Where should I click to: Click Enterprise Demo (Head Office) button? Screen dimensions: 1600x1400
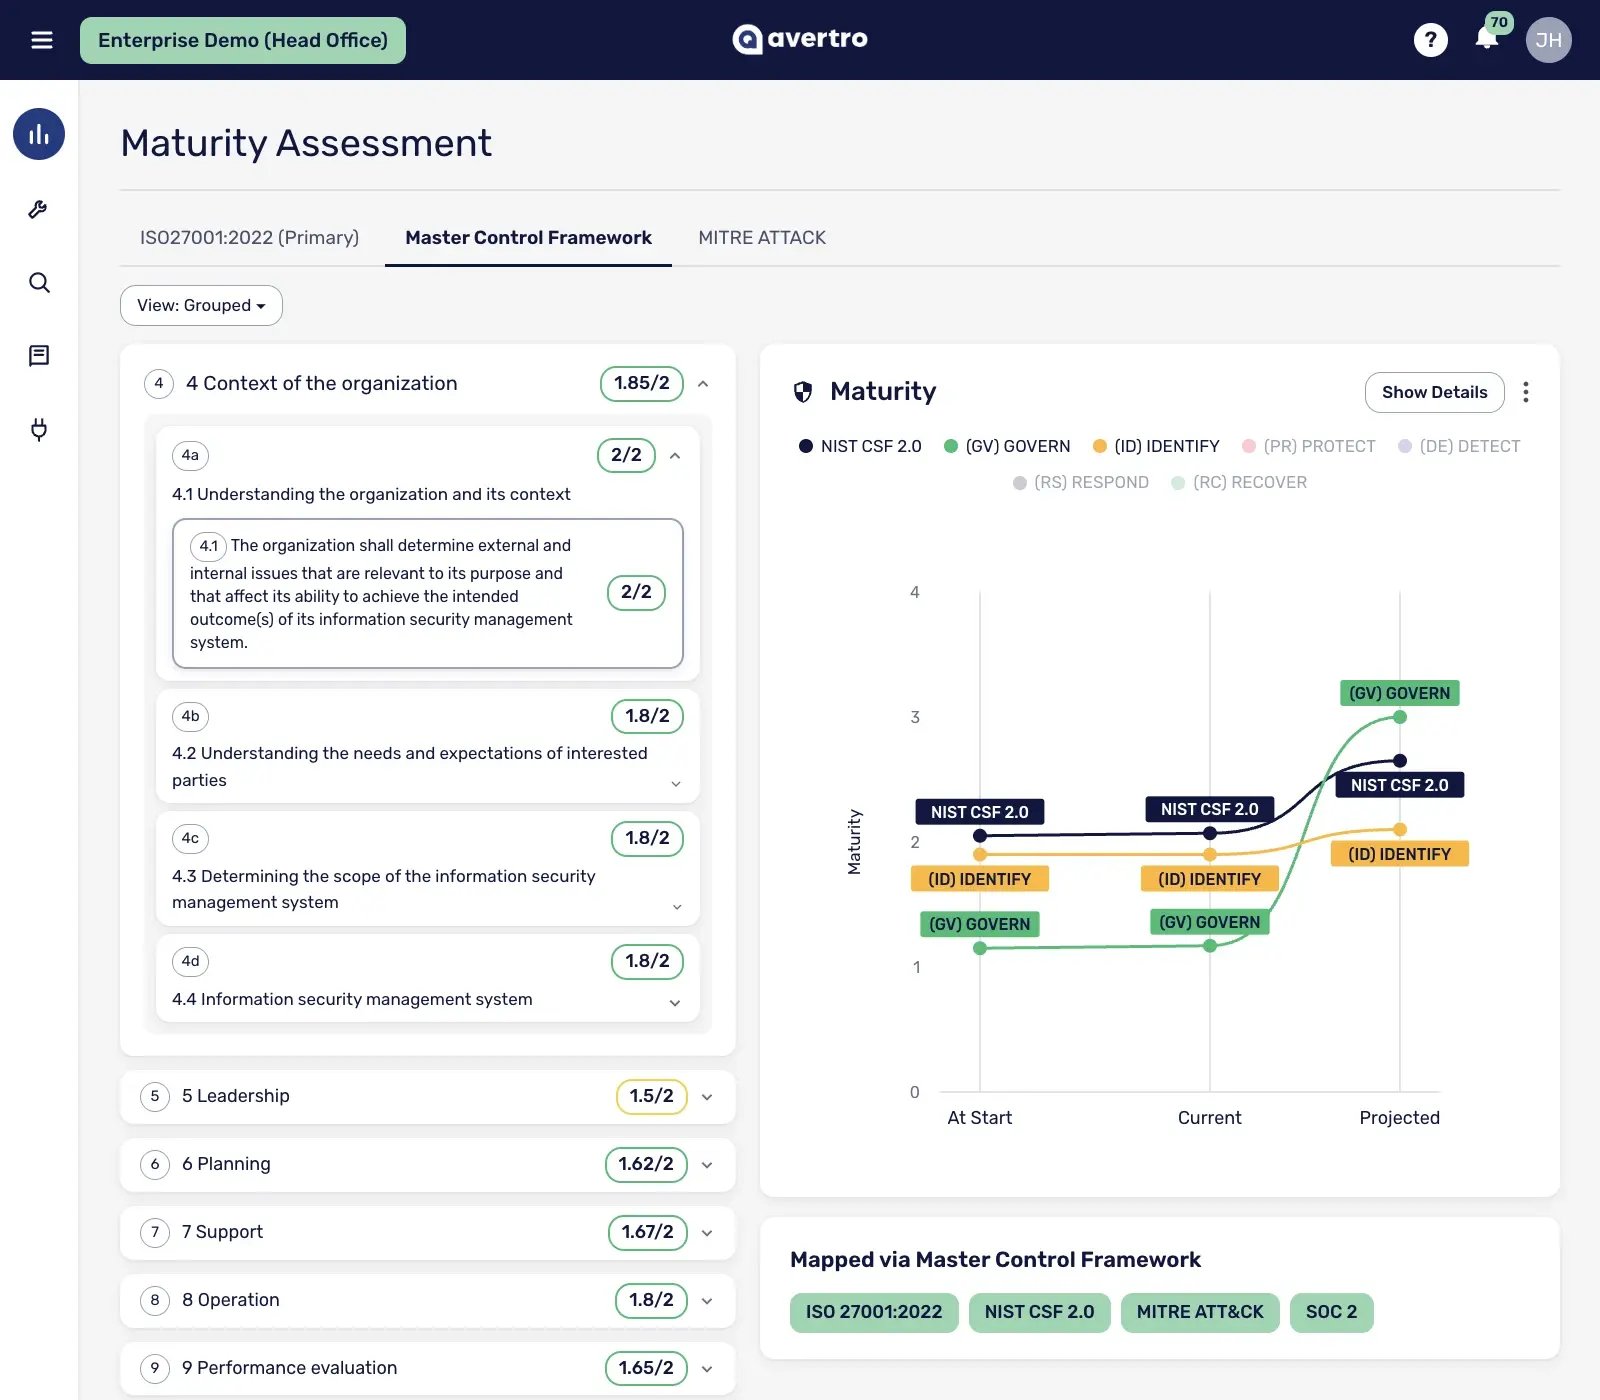tap(243, 40)
